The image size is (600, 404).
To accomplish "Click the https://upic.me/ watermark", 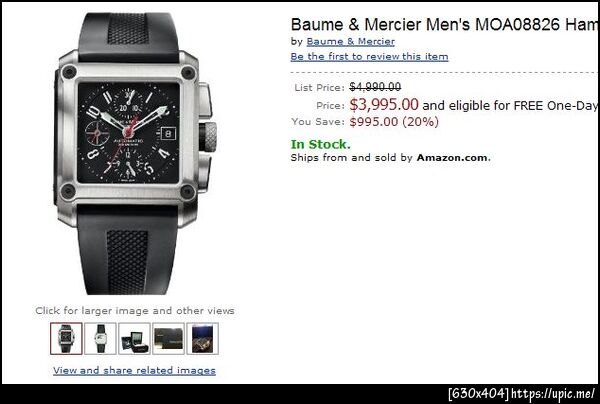I will 553,393.
